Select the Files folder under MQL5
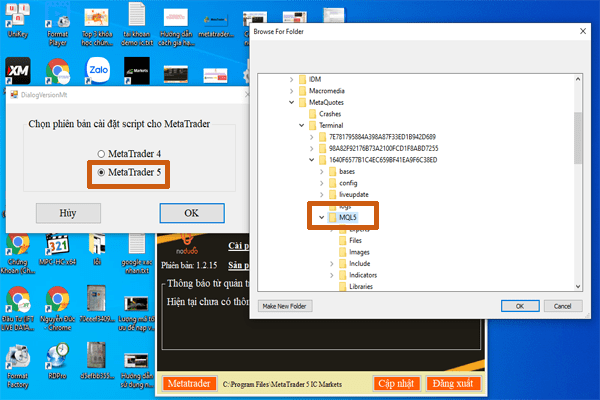The width and height of the screenshot is (600, 400). point(355,240)
